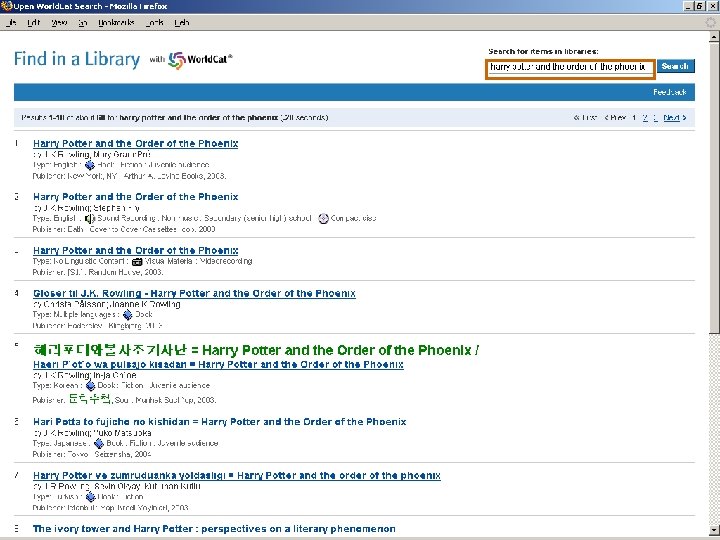Click the book icon in the Gloser til J.K. Rowling result

click(128, 315)
